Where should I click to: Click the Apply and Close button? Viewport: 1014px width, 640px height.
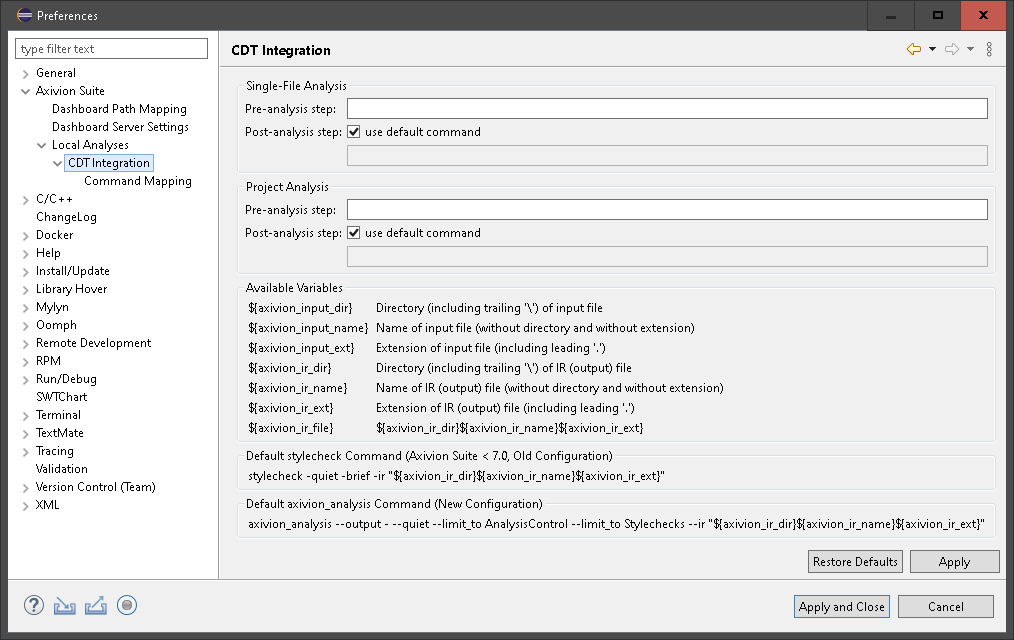tap(841, 606)
